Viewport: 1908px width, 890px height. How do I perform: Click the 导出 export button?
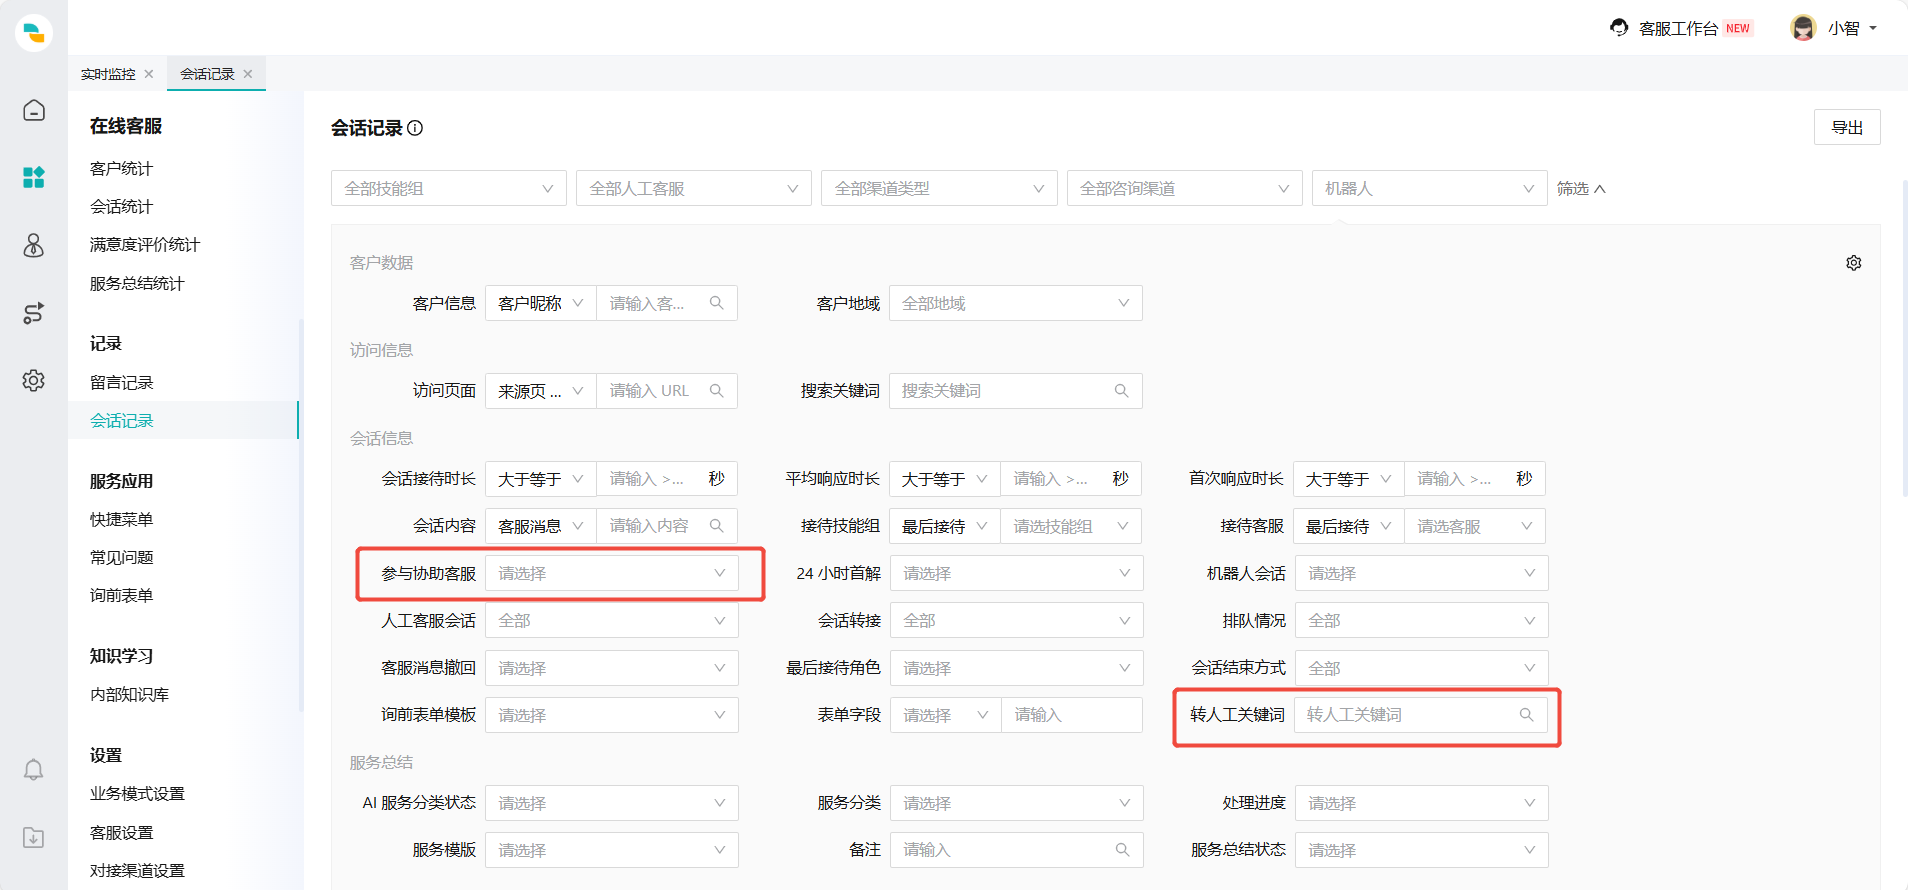pos(1846,128)
